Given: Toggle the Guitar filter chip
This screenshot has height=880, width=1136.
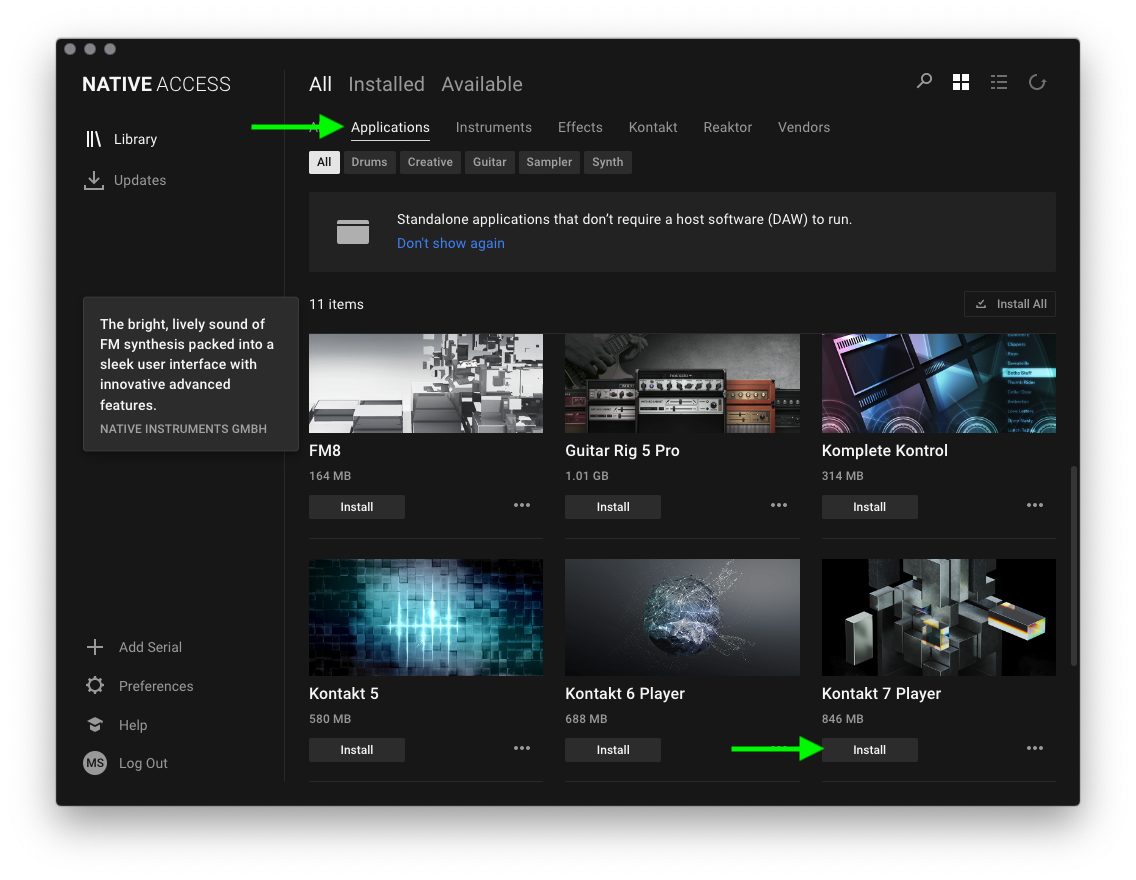Looking at the screenshot, I should [489, 162].
